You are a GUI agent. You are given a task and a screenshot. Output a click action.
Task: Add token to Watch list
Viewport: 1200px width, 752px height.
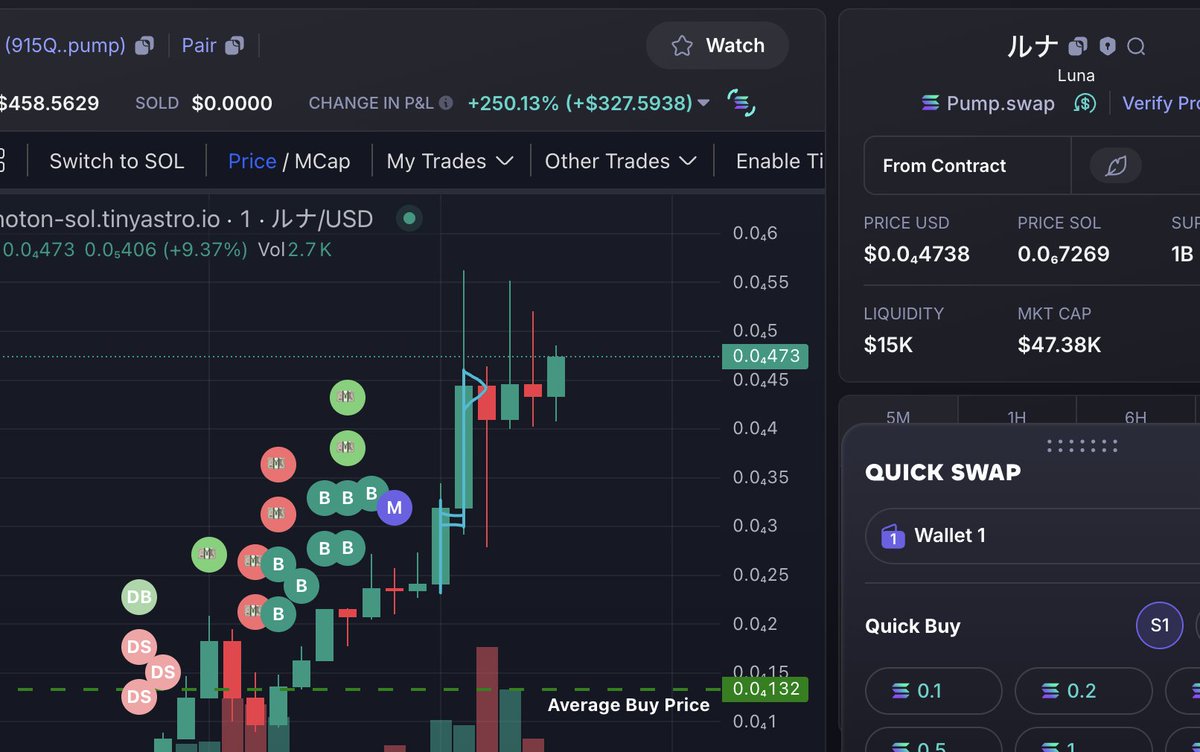(717, 45)
